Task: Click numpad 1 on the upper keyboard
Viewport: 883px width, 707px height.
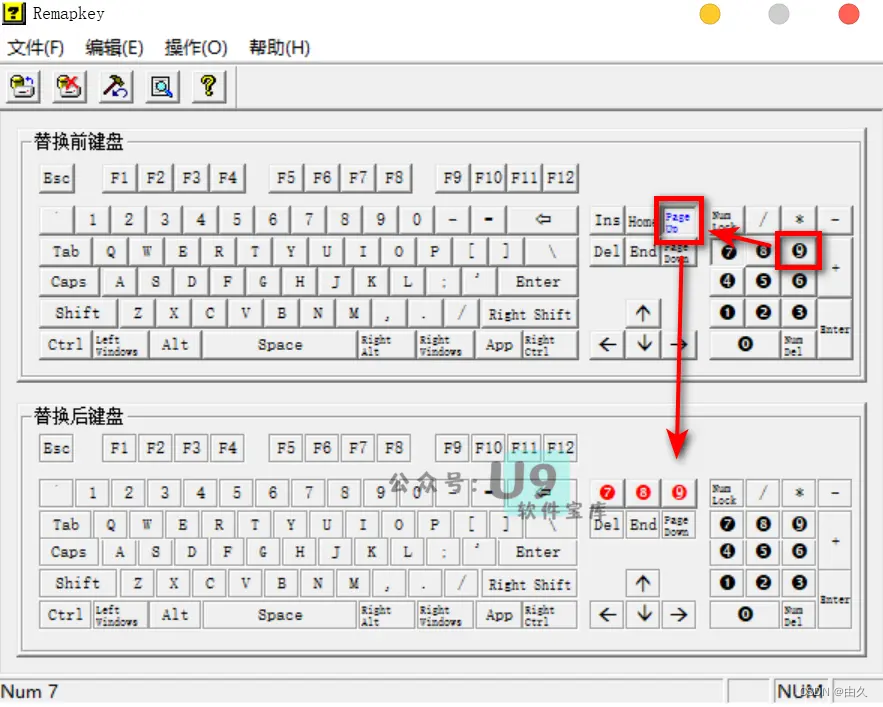Action: (x=728, y=313)
